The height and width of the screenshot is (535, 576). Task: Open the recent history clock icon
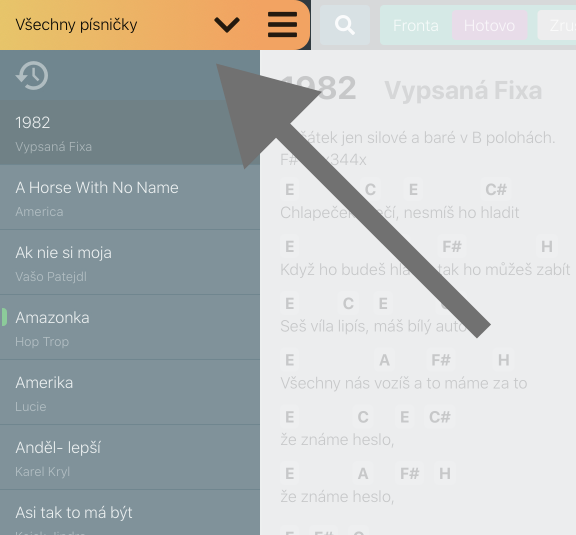tap(32, 76)
